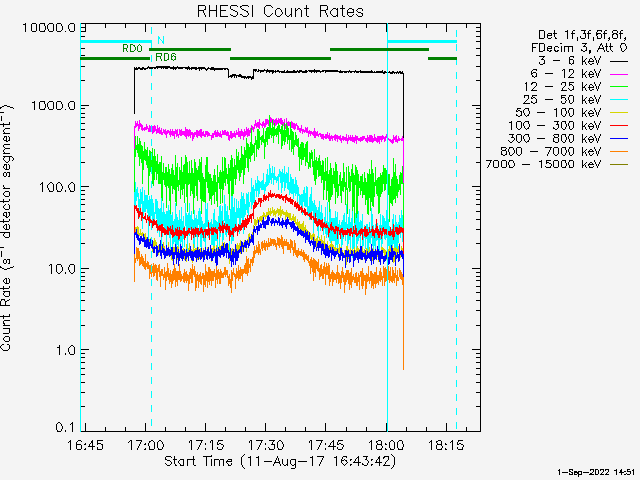Click the olive legend swatch for 7000 - 15000 keV
Screen dimensions: 640x480
tap(619, 164)
